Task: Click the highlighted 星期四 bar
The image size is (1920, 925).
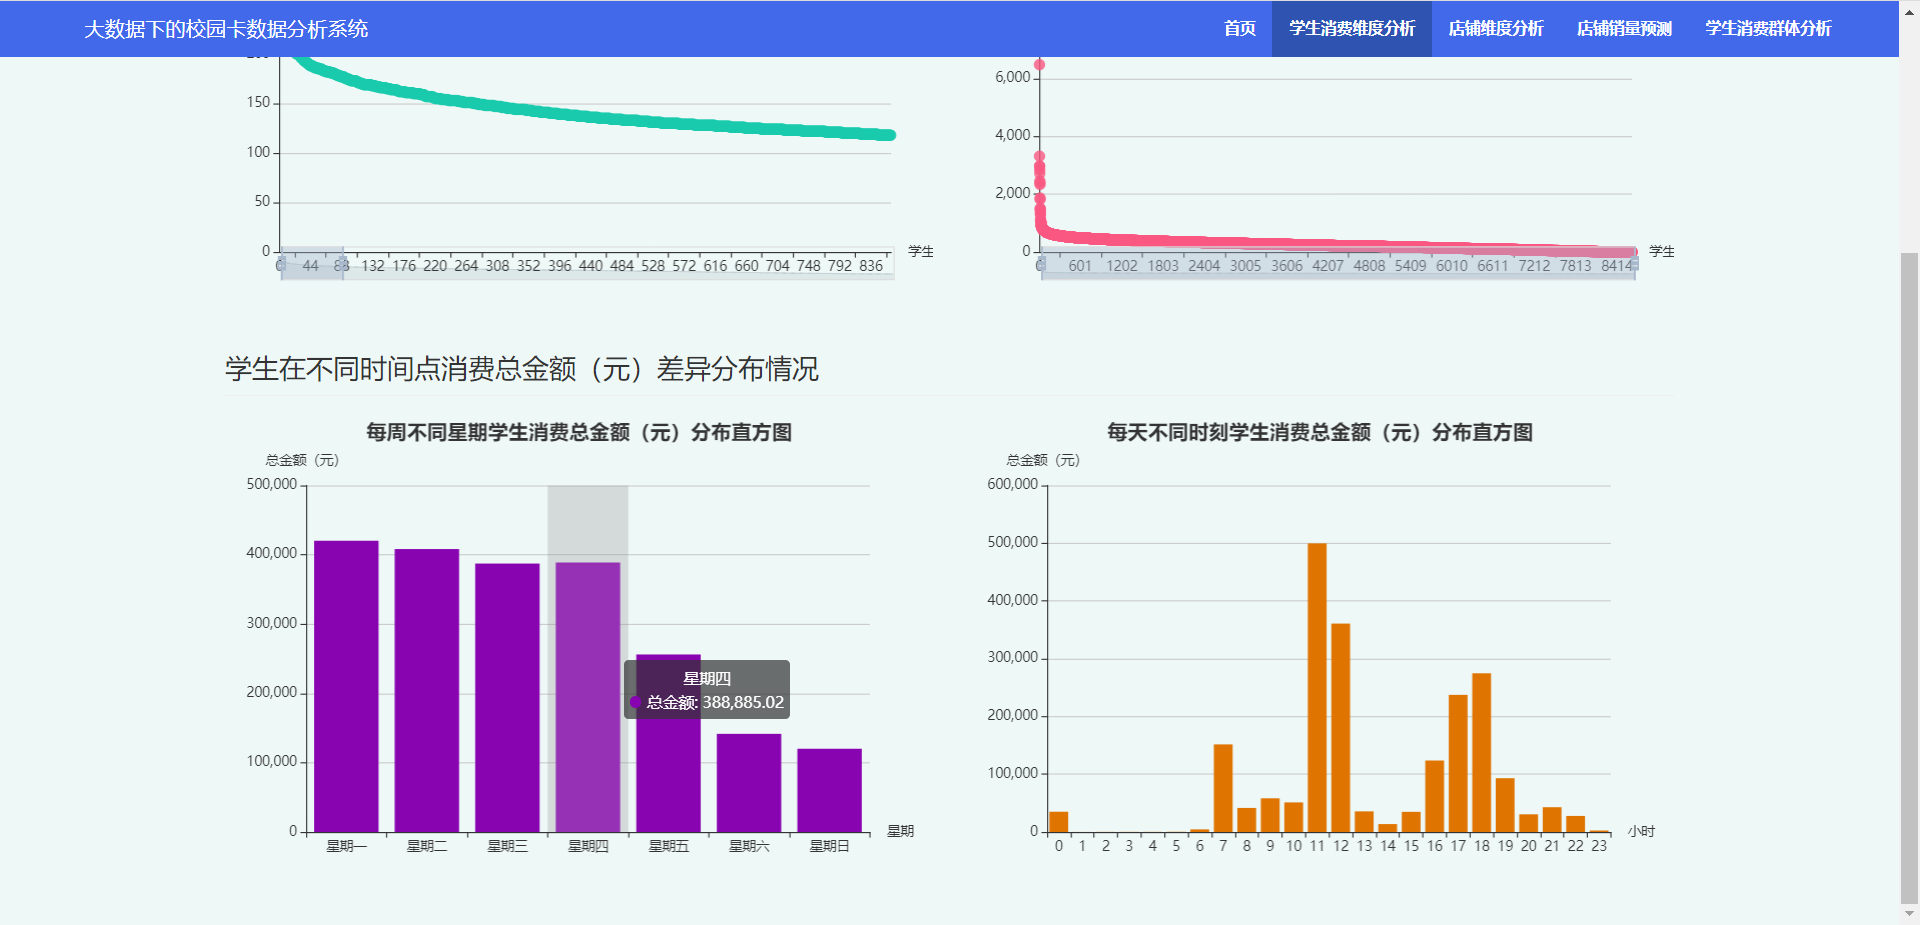Action: coord(588,697)
